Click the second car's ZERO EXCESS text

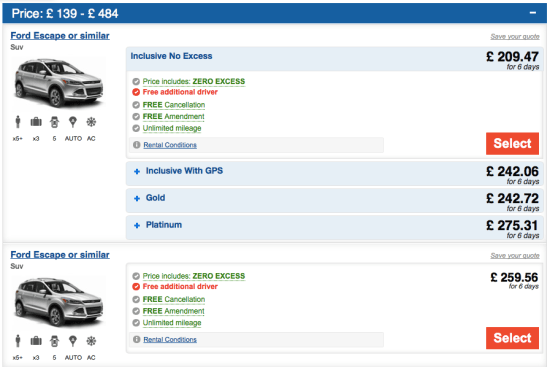point(219,276)
